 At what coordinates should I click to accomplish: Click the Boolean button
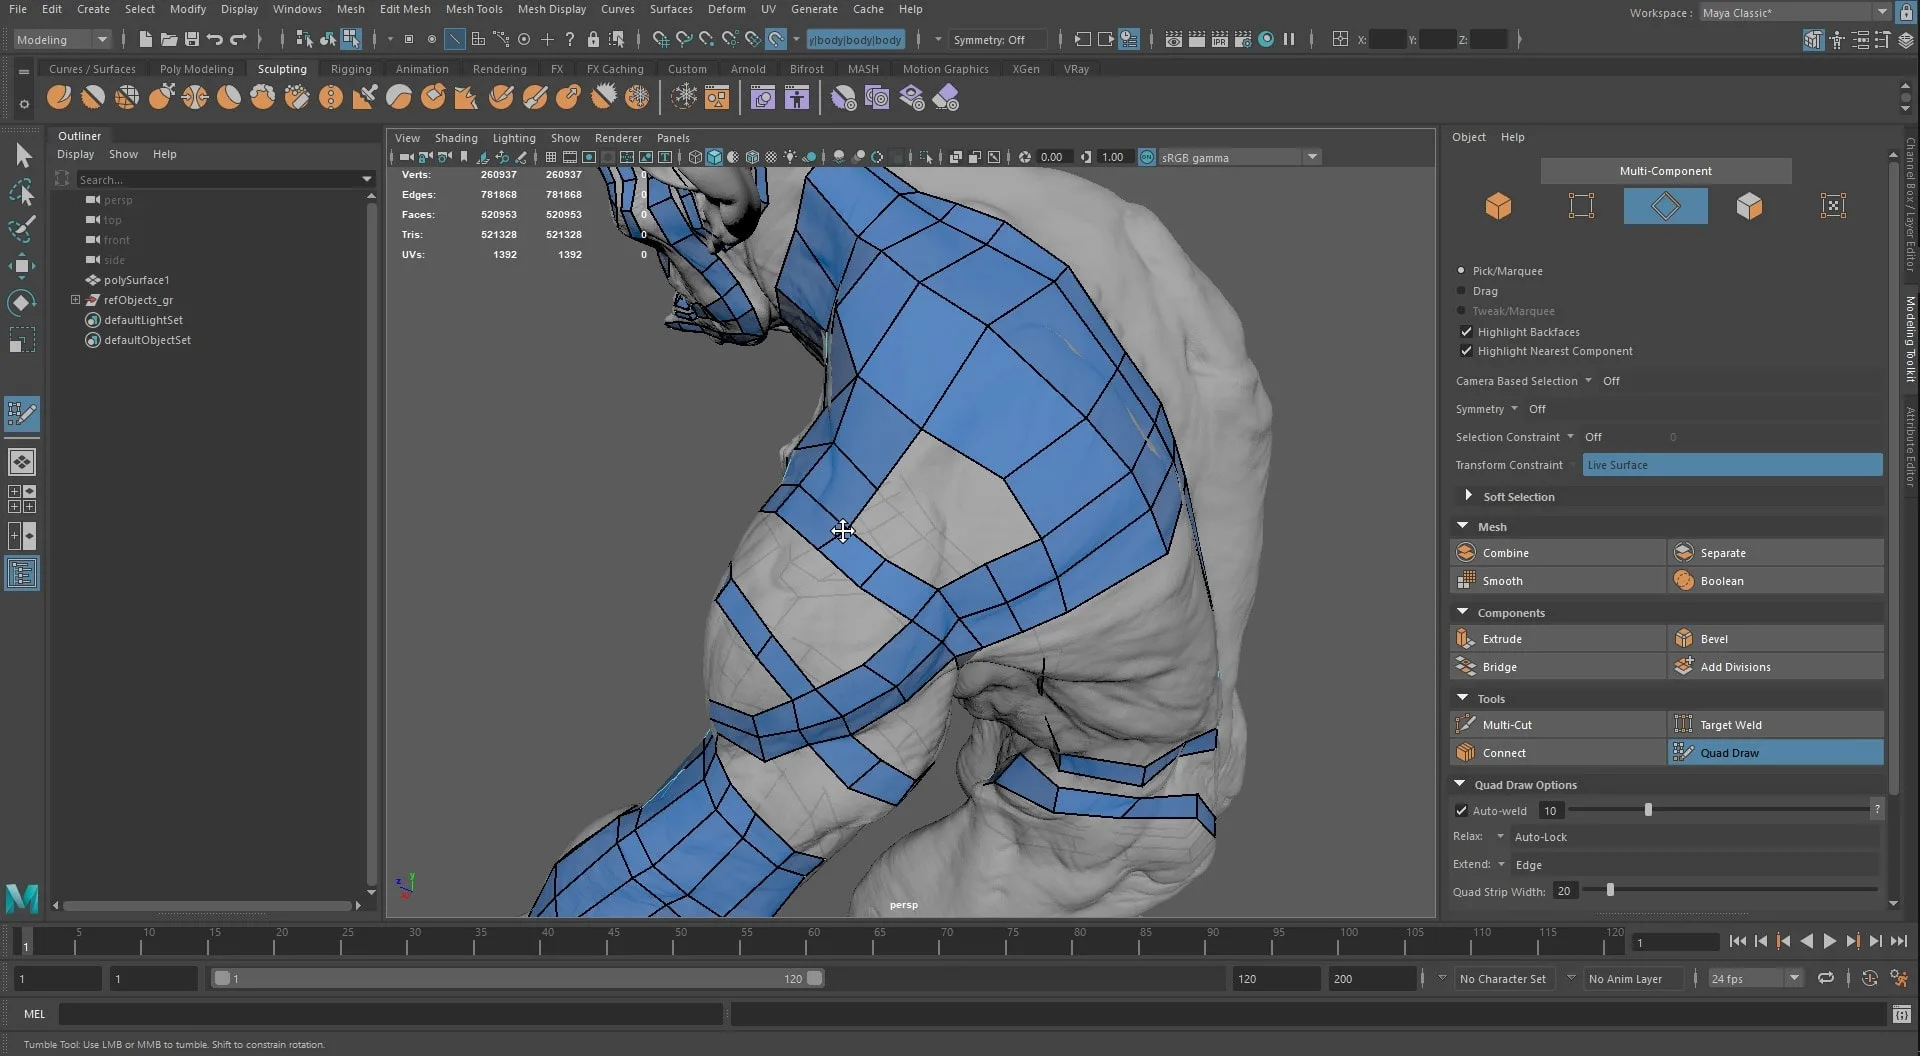point(1776,580)
